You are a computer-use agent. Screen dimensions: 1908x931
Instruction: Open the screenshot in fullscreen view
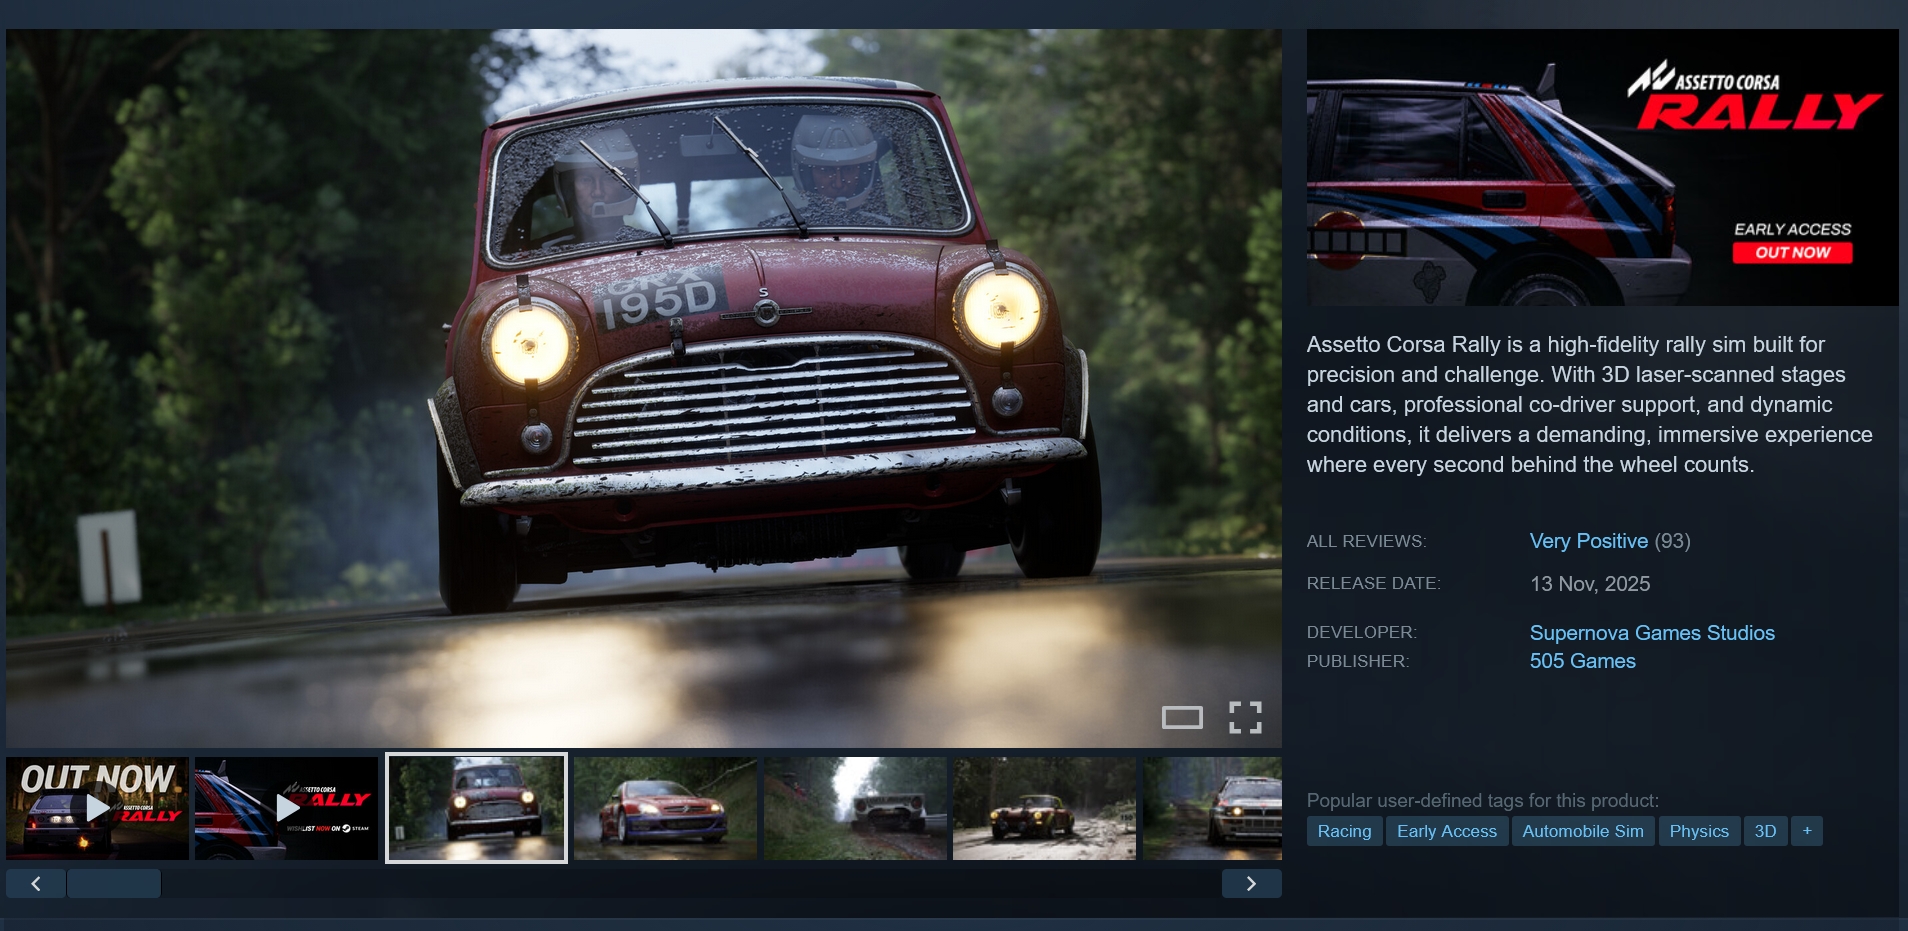click(1245, 717)
